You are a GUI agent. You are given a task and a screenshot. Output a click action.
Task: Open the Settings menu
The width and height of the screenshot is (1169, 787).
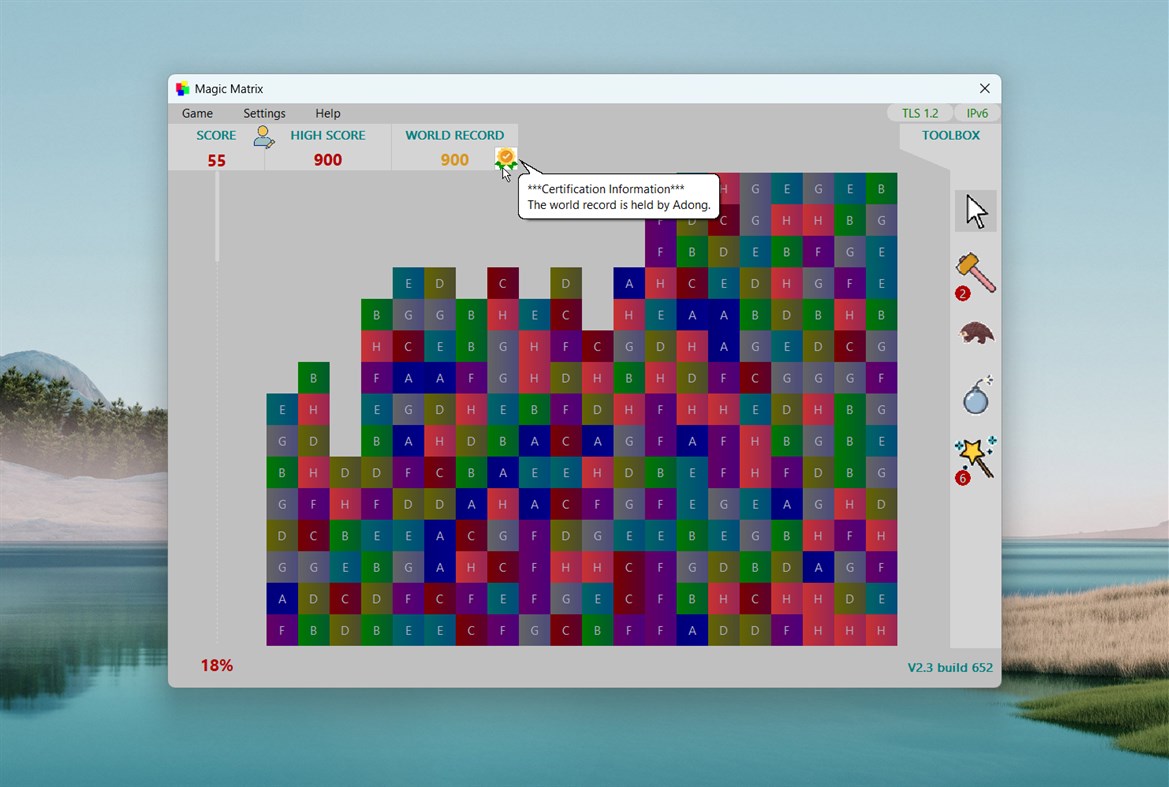click(264, 113)
